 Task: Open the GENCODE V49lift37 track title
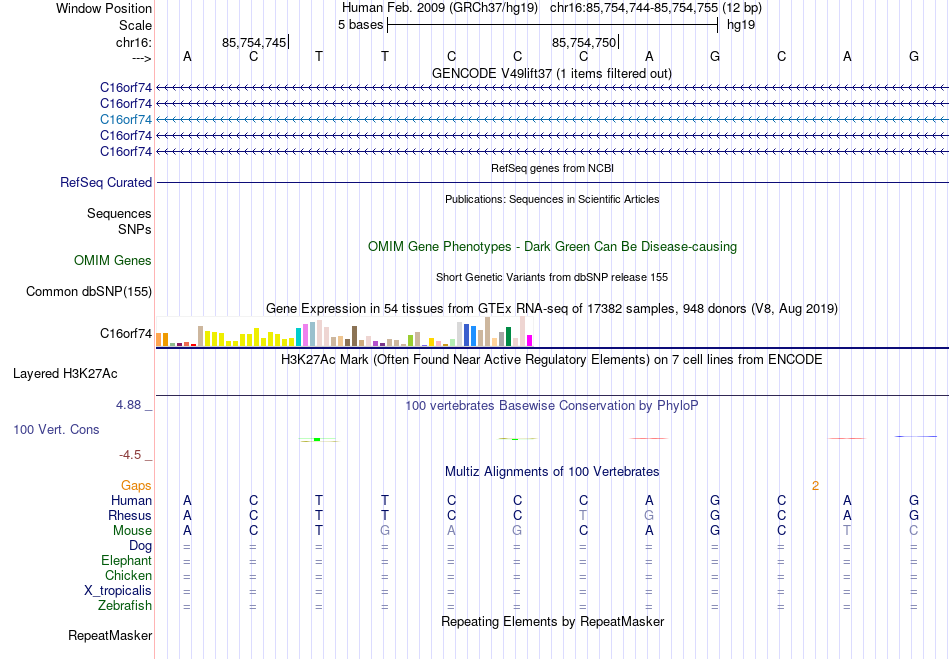click(551, 73)
